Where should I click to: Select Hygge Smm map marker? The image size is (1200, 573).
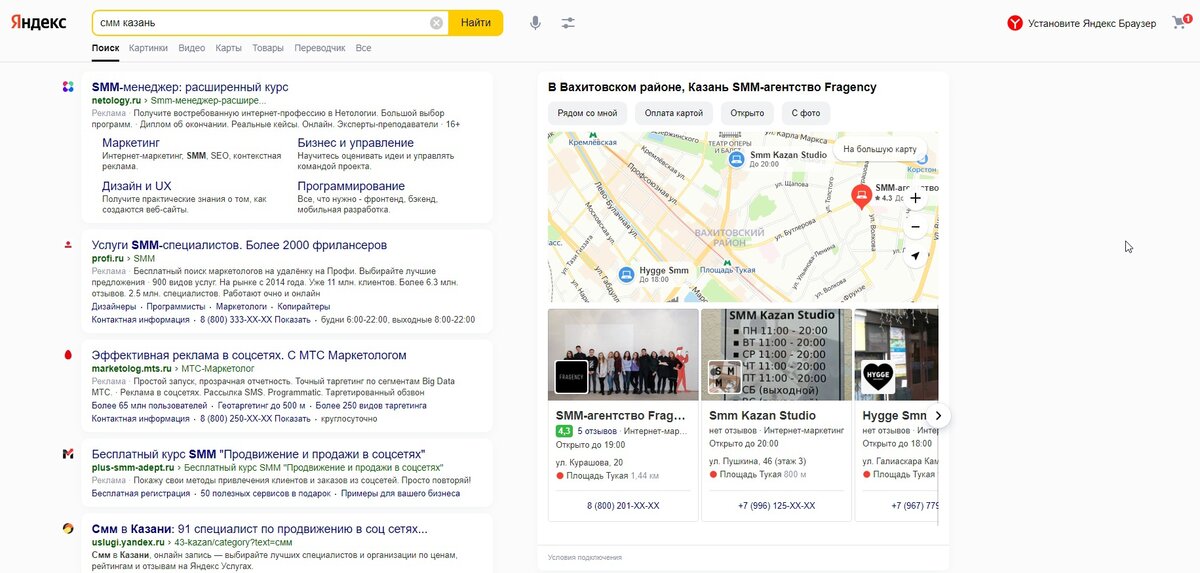[626, 274]
